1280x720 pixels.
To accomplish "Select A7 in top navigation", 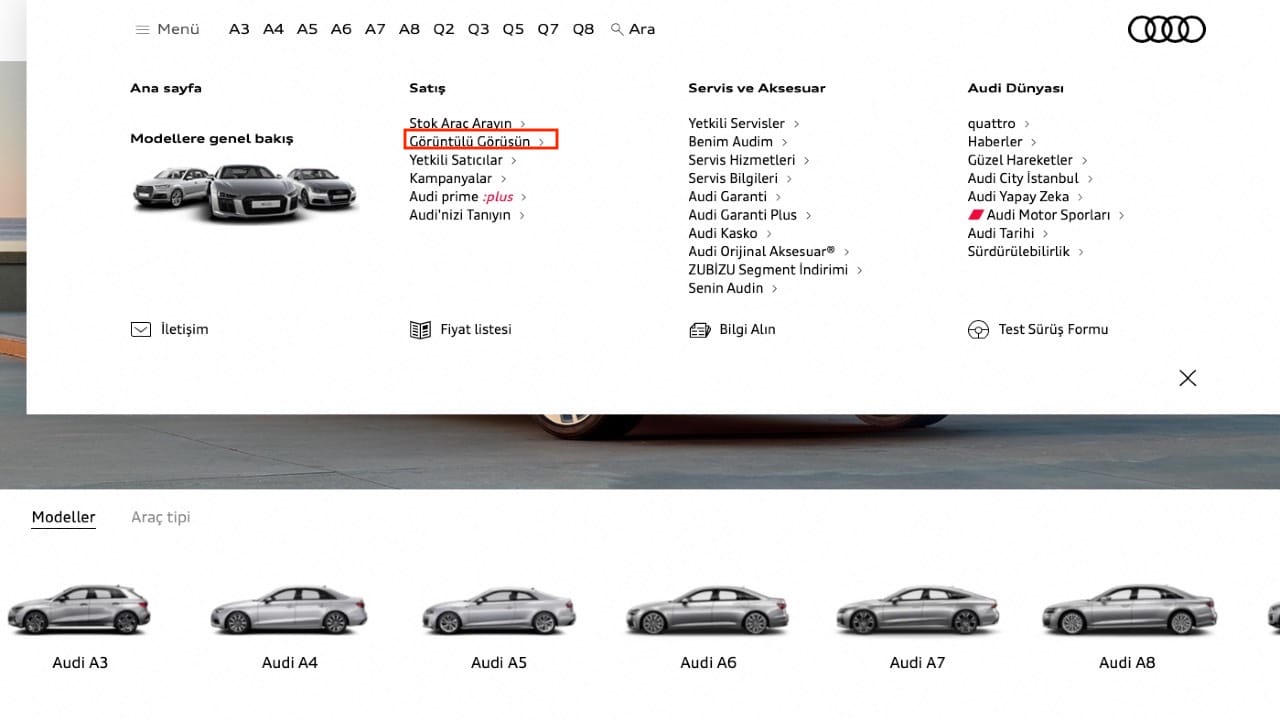I will 375,29.
